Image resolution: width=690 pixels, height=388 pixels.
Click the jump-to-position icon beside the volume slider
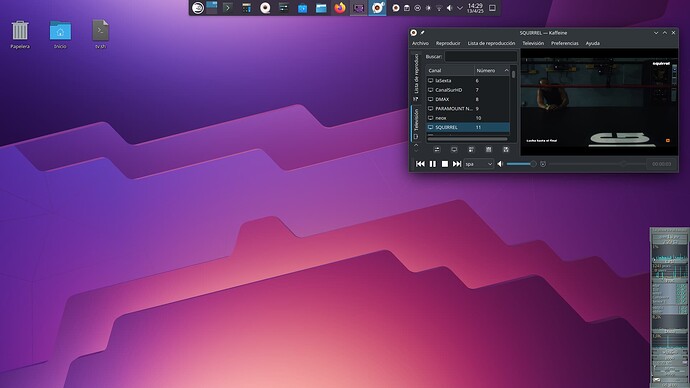(543, 164)
